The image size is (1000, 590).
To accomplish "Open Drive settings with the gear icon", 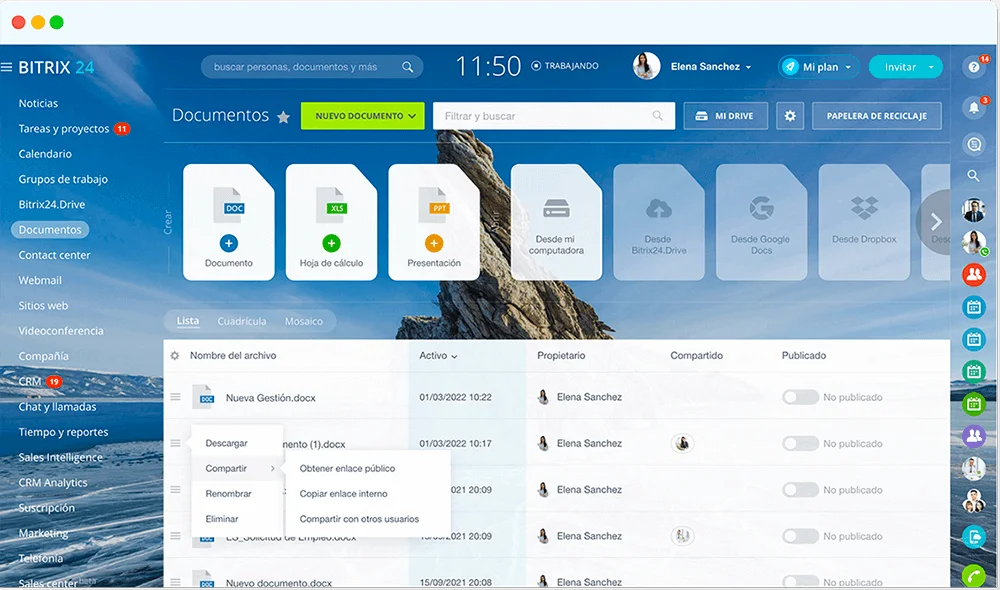I will [790, 115].
